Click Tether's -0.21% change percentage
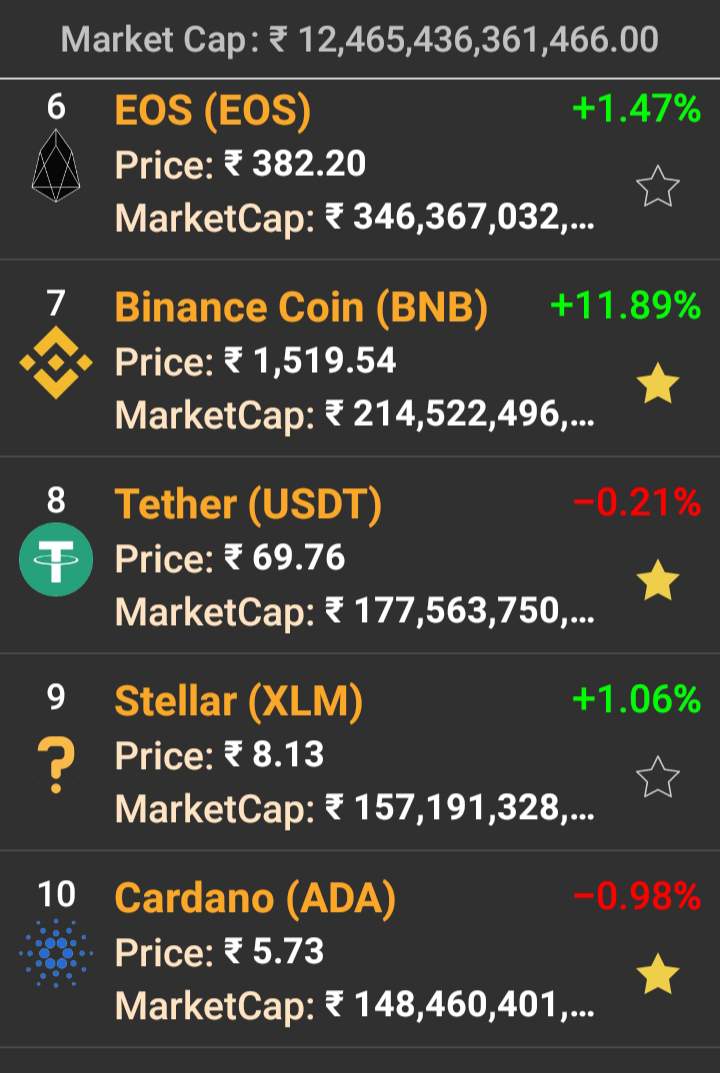This screenshot has width=720, height=1073. [636, 503]
